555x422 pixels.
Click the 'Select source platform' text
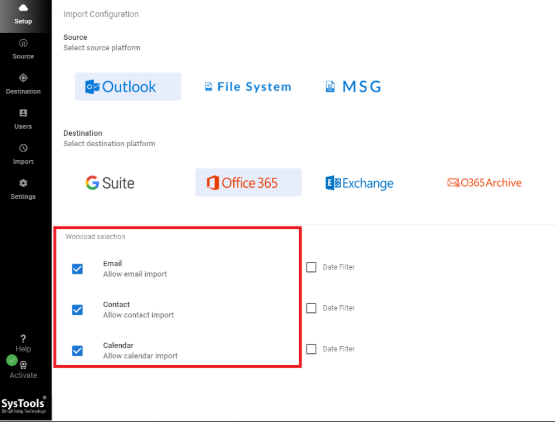pos(102,48)
